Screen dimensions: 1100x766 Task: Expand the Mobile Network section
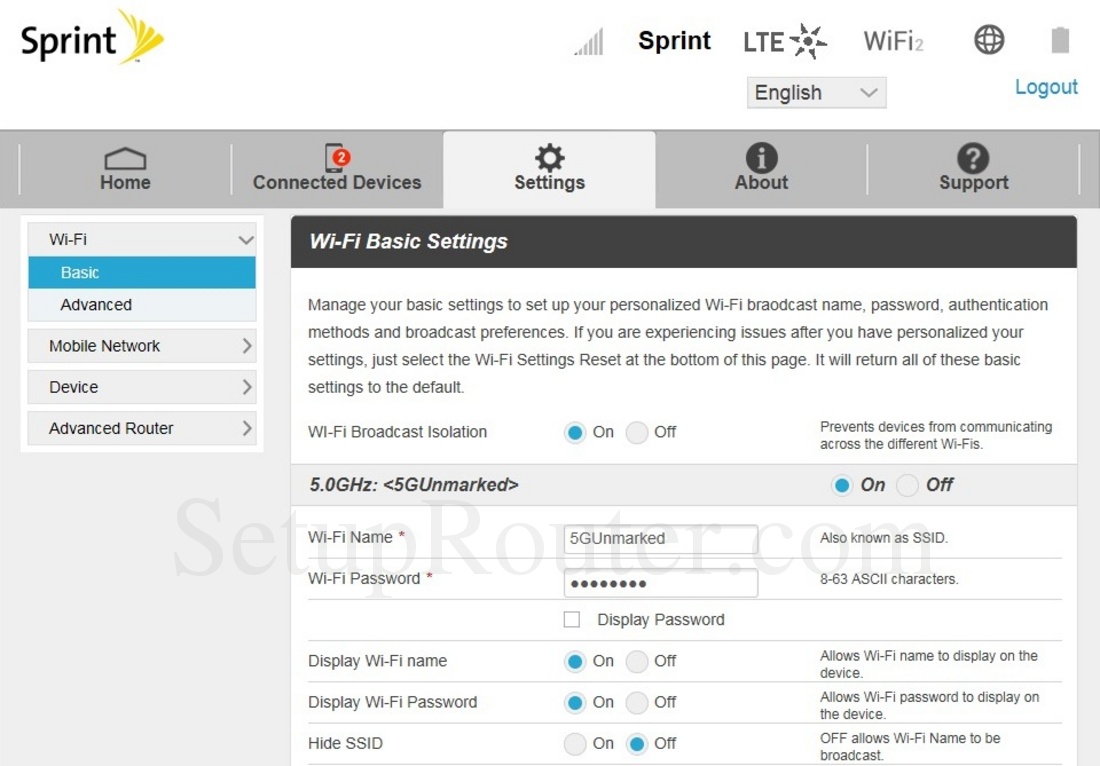[x=142, y=346]
